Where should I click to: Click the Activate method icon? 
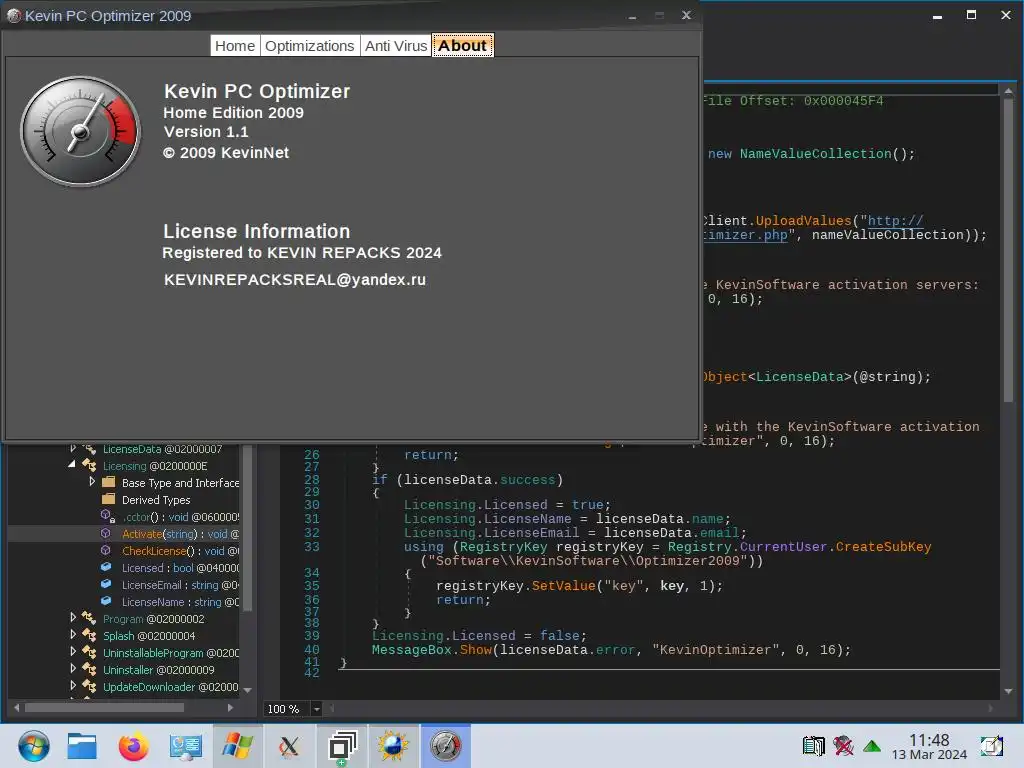click(106, 534)
